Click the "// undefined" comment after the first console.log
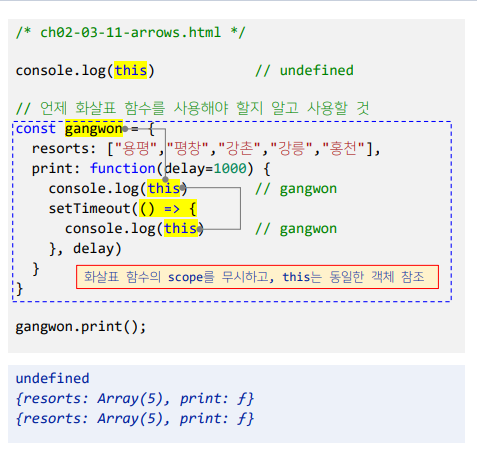 click(x=304, y=70)
